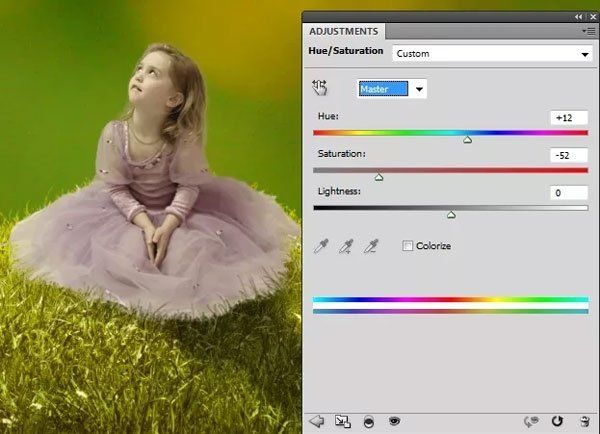Open the Adjustments panel options menu
The width and height of the screenshot is (600, 434).
(x=589, y=32)
